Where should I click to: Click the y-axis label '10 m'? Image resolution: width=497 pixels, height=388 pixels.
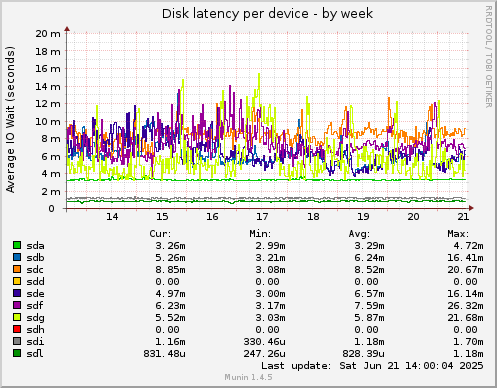[x=48, y=122]
